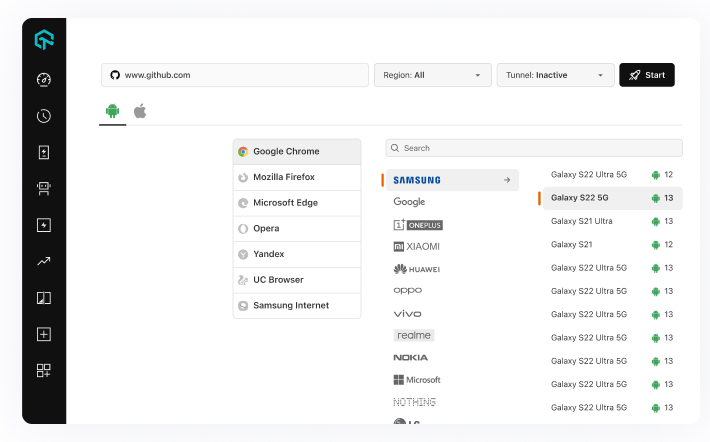Click the robot automation icon in sidebar
The height and width of the screenshot is (442, 710).
(x=44, y=188)
